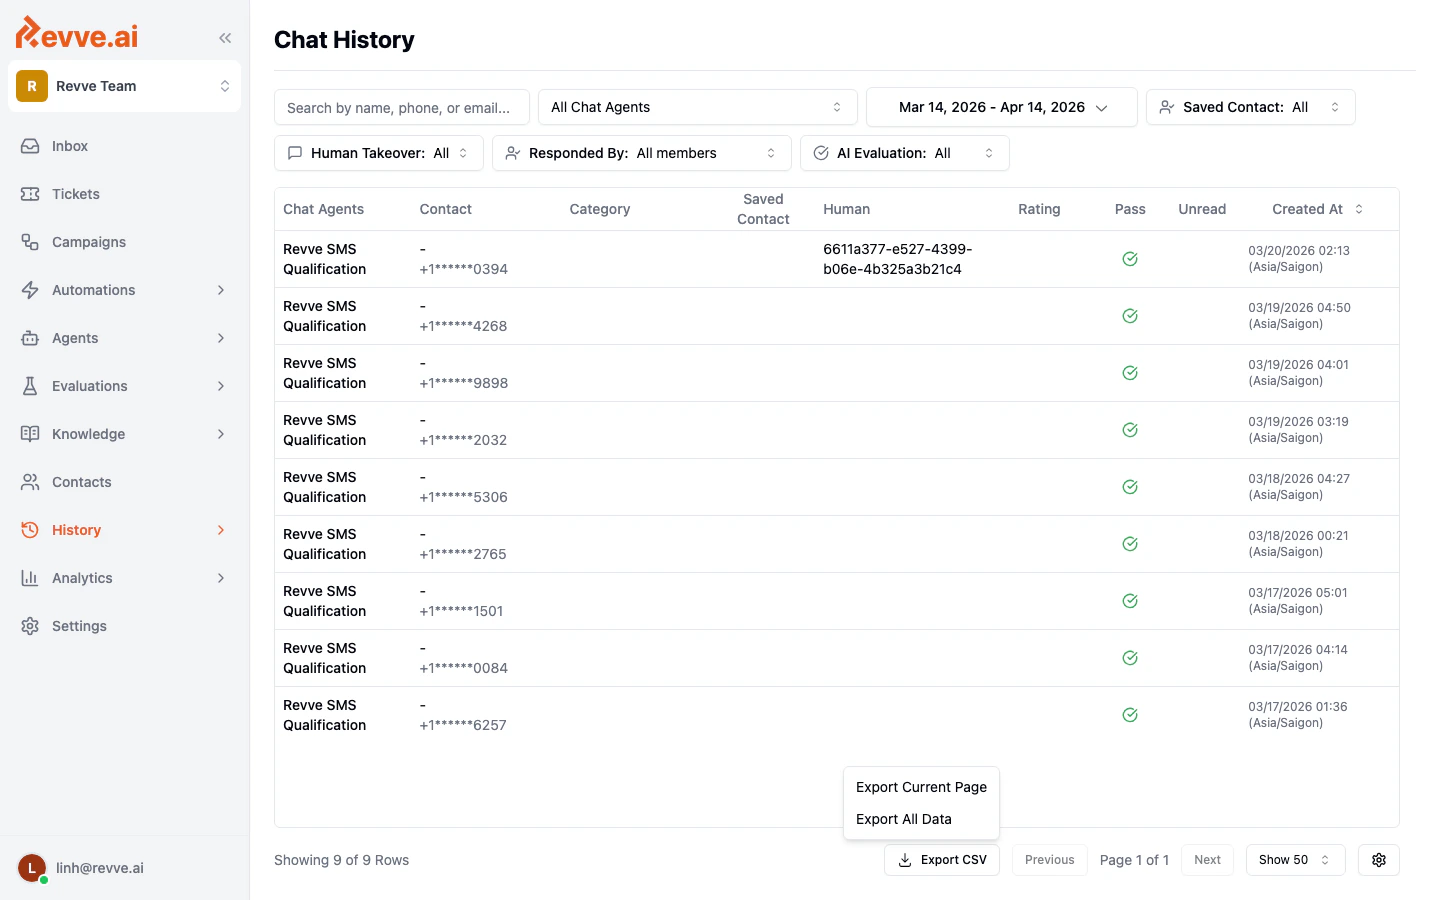Open Contacts from the sidebar
This screenshot has height=900, width=1440.
[124, 482]
